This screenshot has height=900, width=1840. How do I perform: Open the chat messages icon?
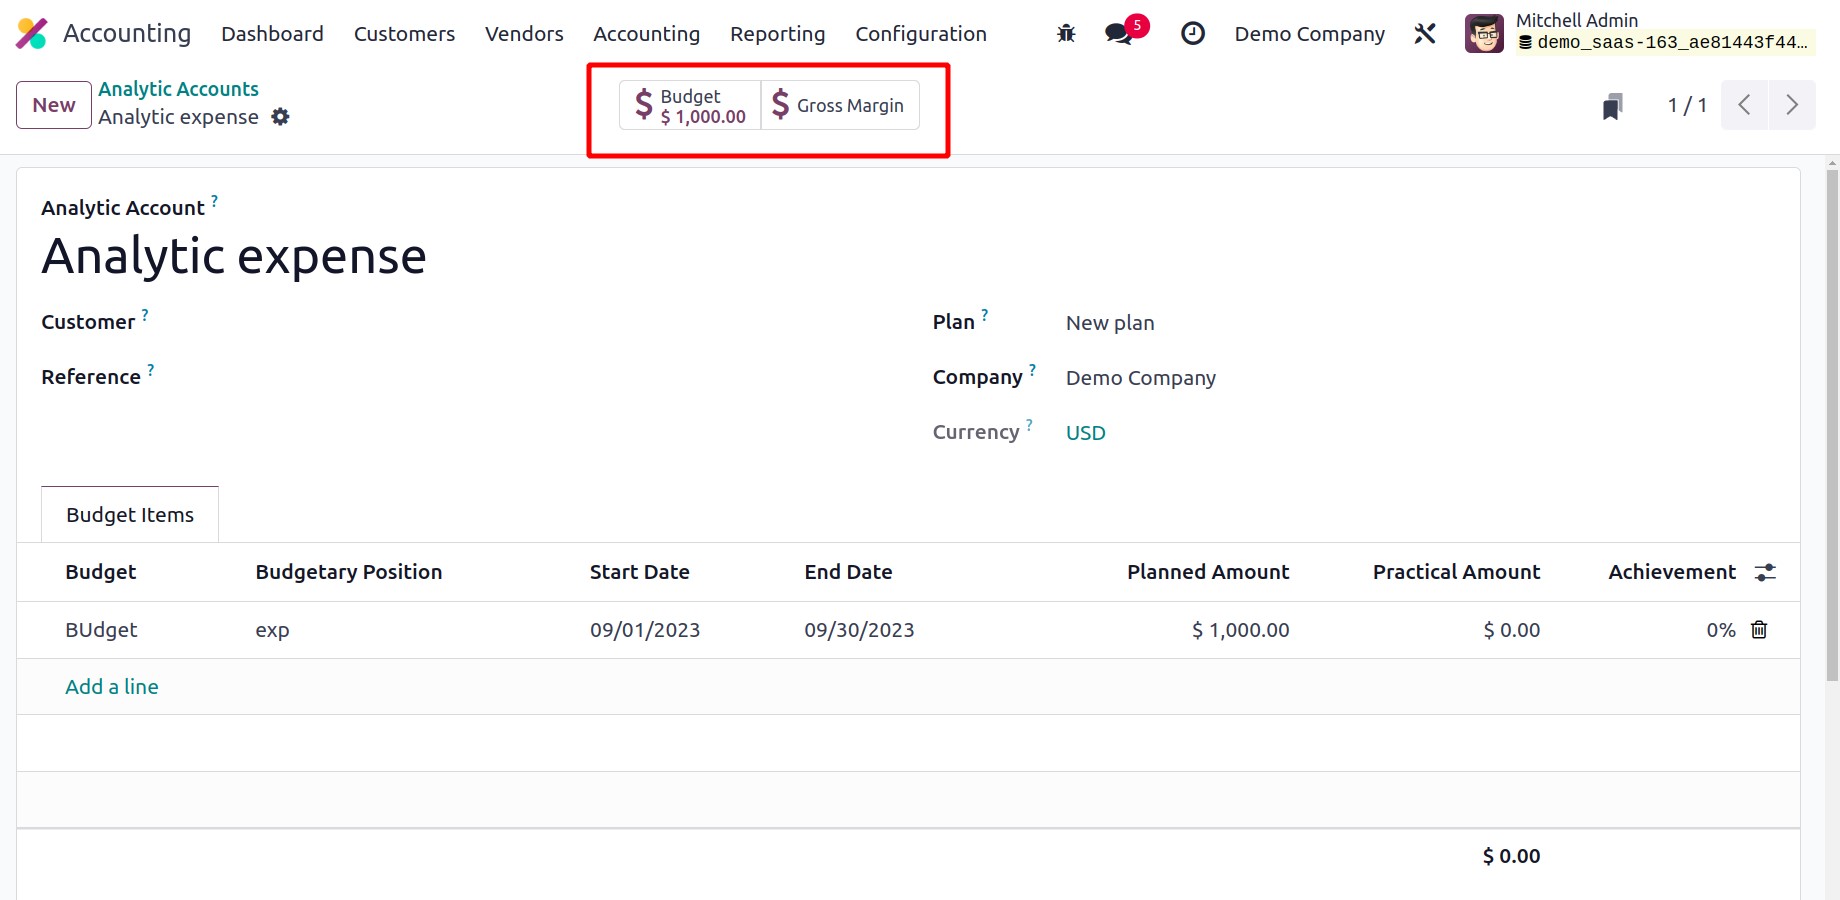click(x=1119, y=34)
